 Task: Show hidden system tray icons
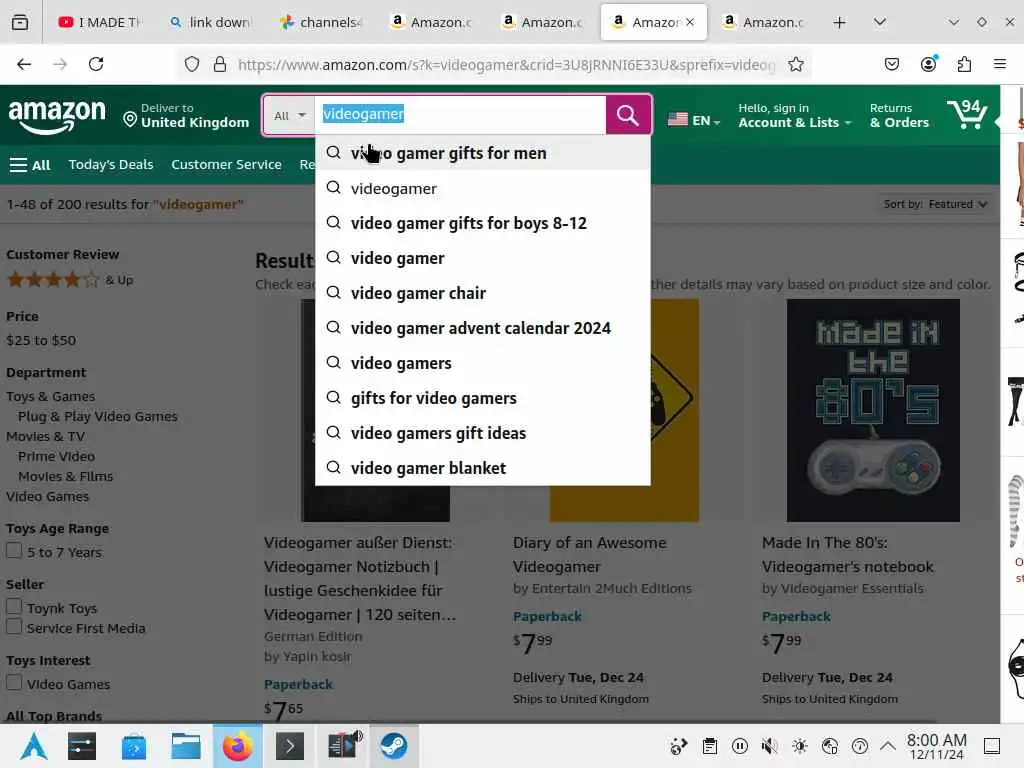888,746
